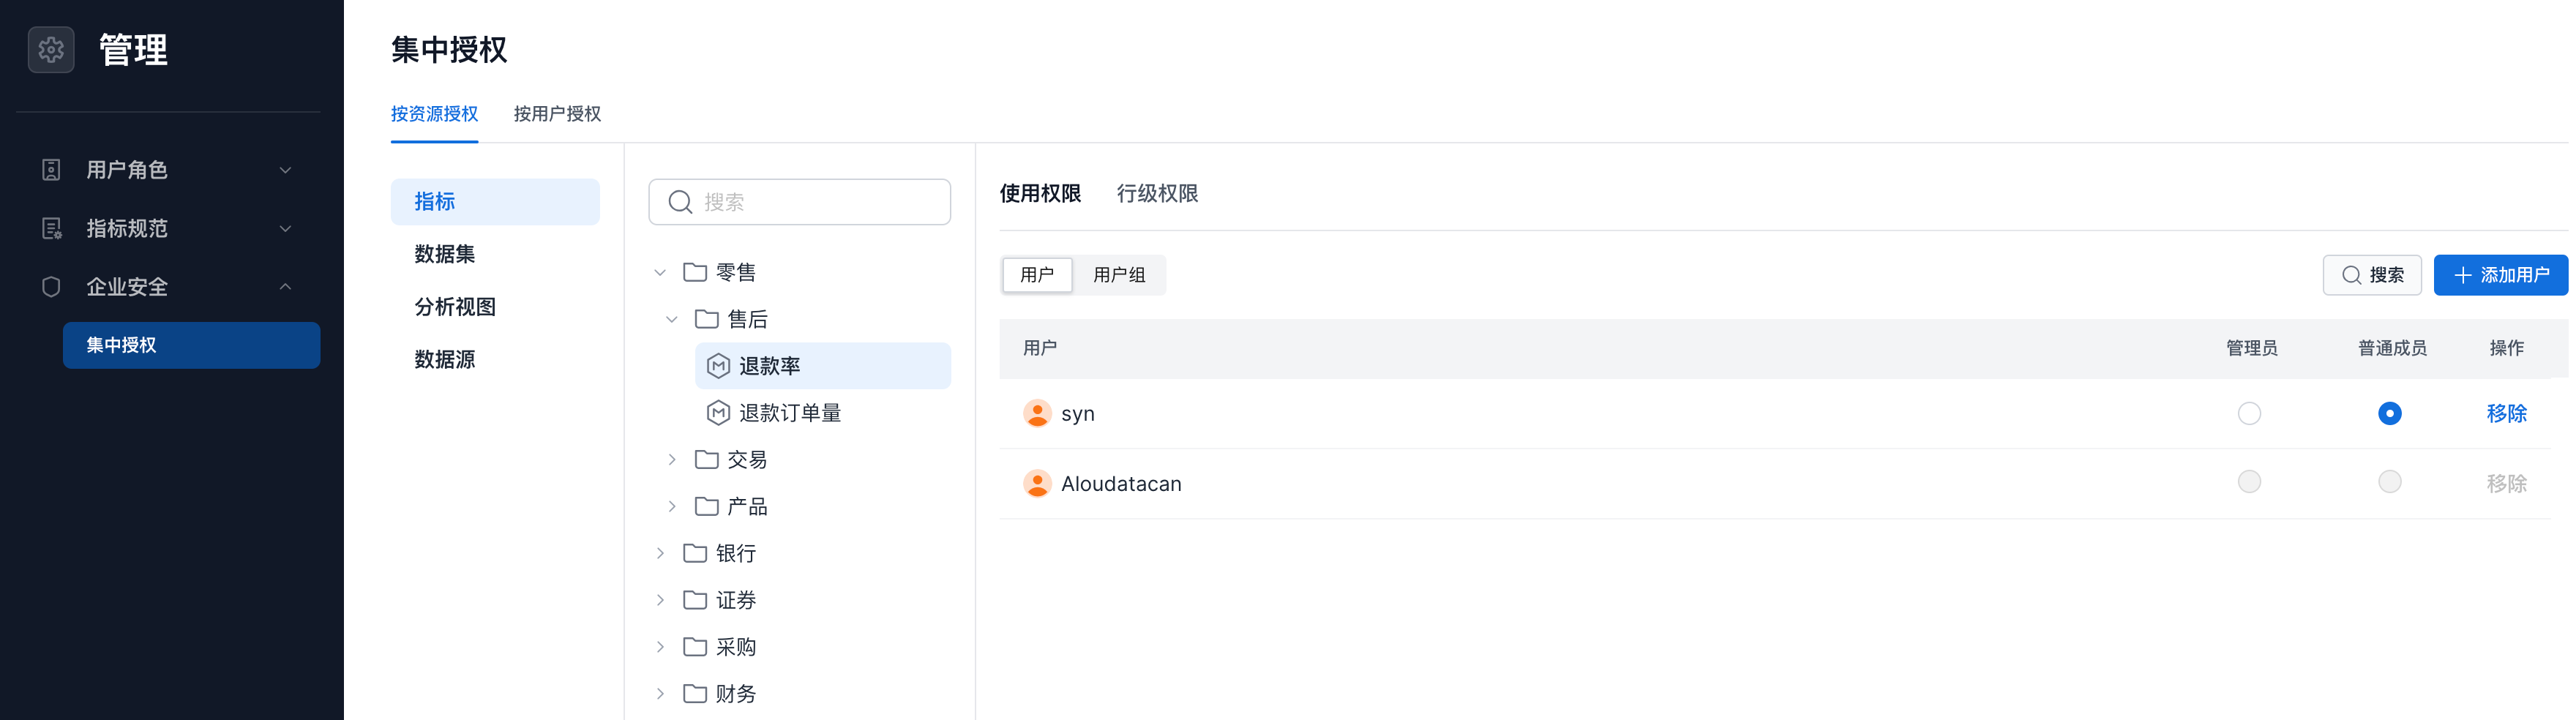Select 数据集 resource type
The width and height of the screenshot is (2576, 720).
(x=445, y=254)
